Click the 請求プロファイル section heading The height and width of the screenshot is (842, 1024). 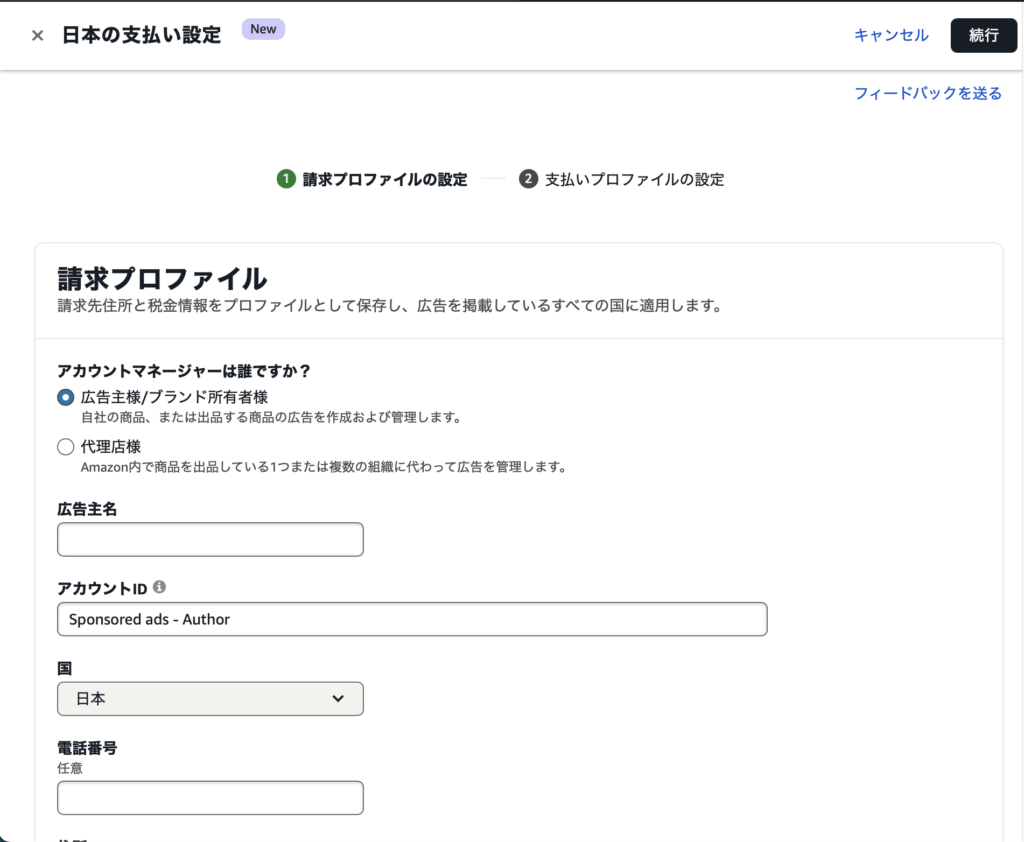pos(162,277)
